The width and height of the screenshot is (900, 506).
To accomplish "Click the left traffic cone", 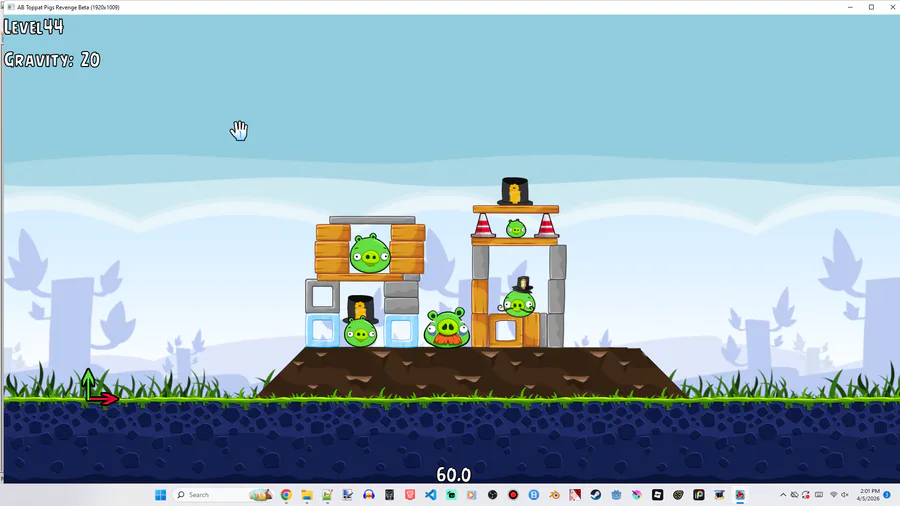I will 483,225.
